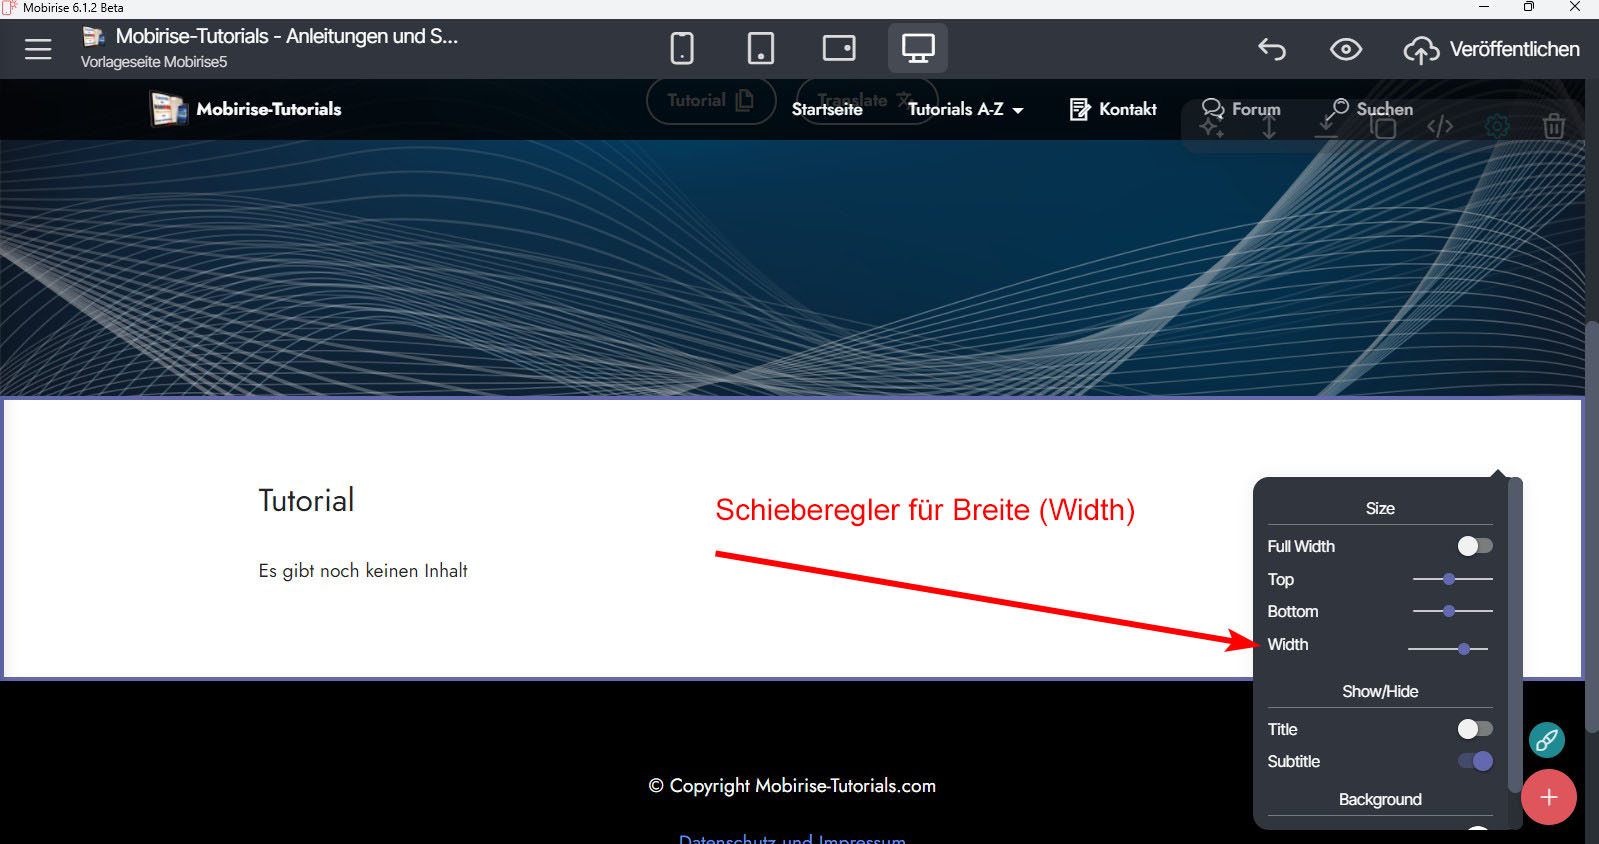The height and width of the screenshot is (844, 1599).
Task: Click the move block up/down arrow
Action: [x=1269, y=127]
